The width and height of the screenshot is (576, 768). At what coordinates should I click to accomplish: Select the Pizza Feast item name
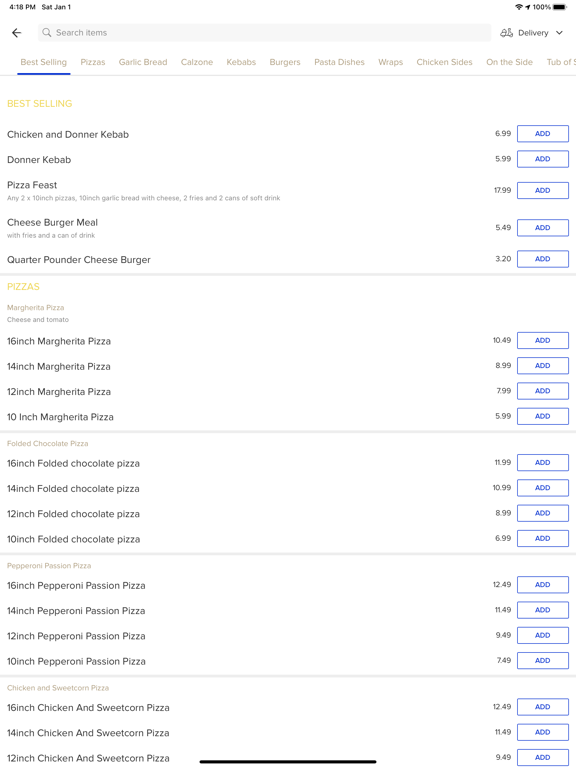[32, 185]
